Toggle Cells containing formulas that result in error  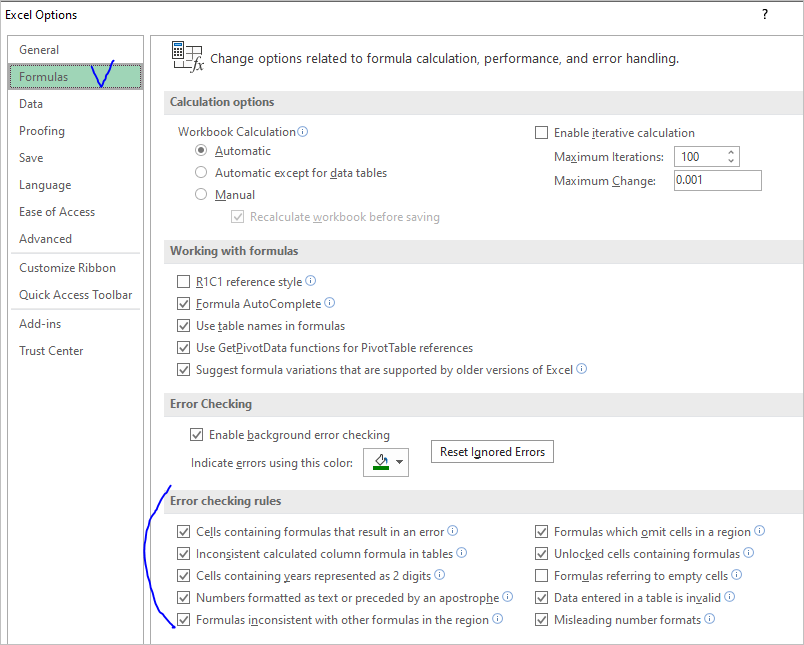coord(183,532)
